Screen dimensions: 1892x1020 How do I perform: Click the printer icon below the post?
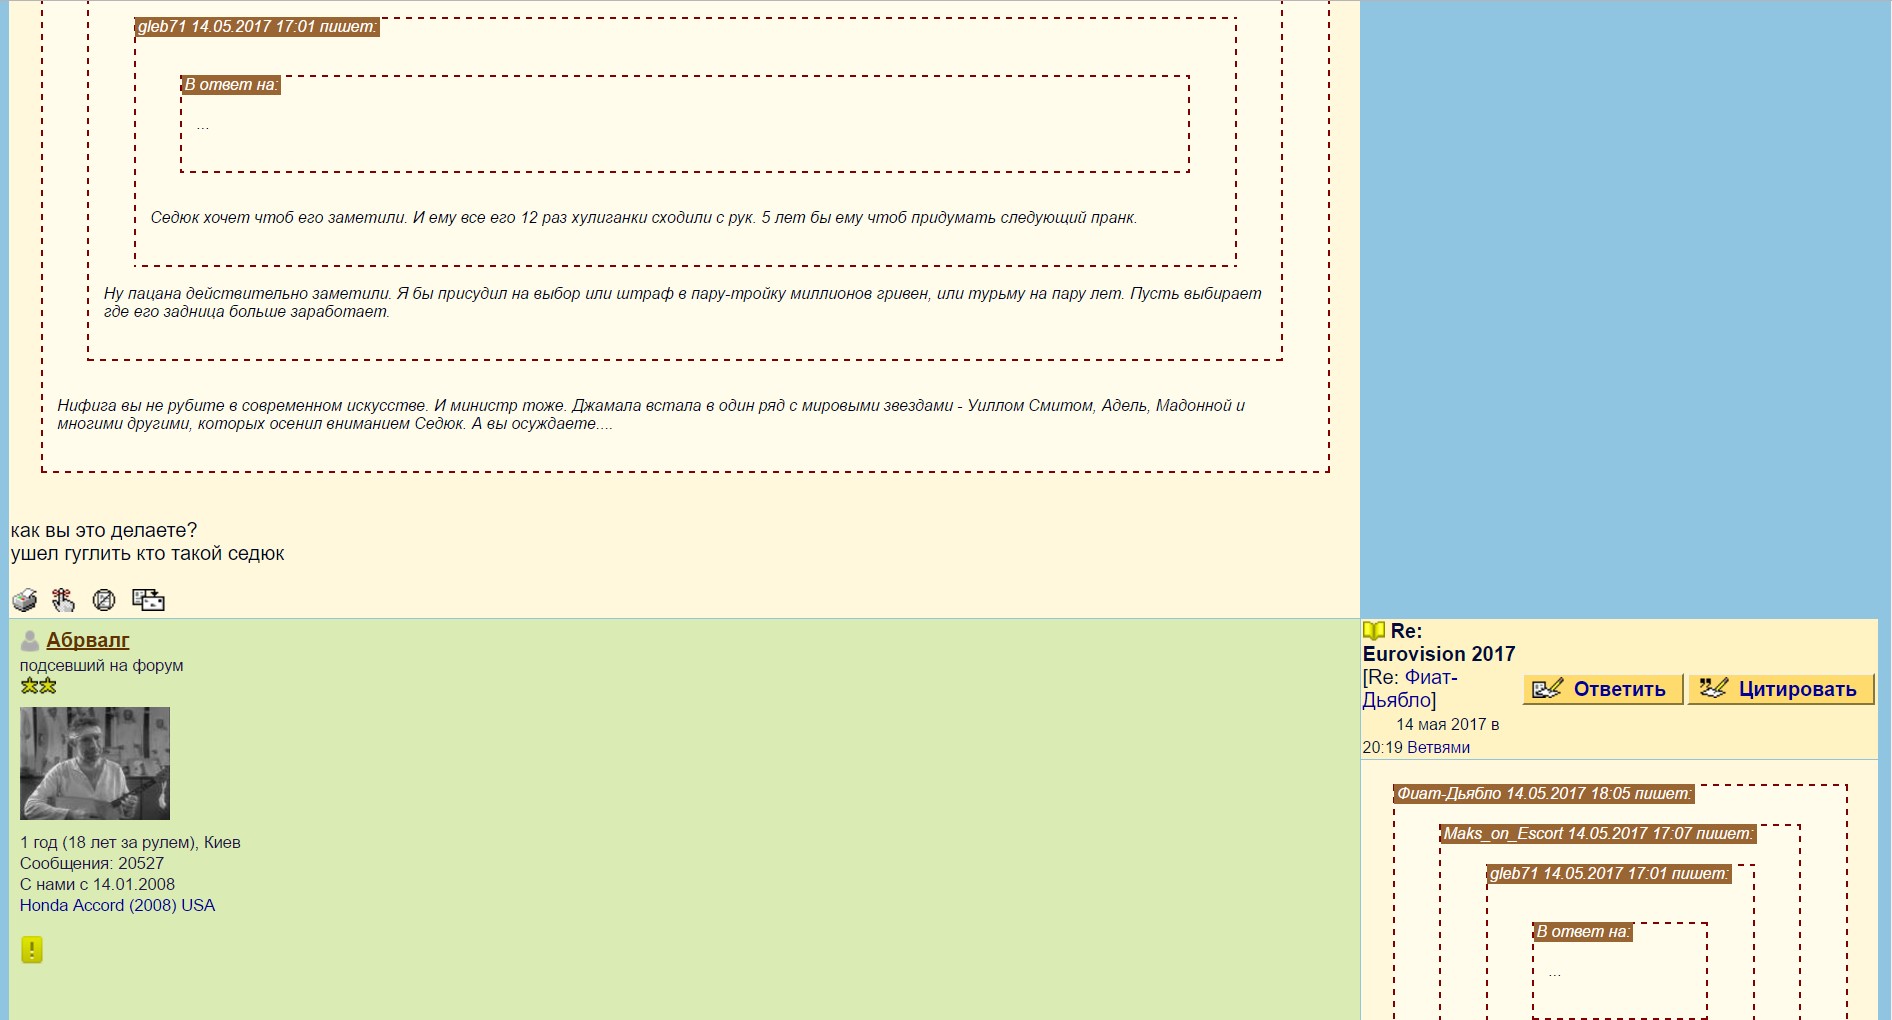click(25, 600)
